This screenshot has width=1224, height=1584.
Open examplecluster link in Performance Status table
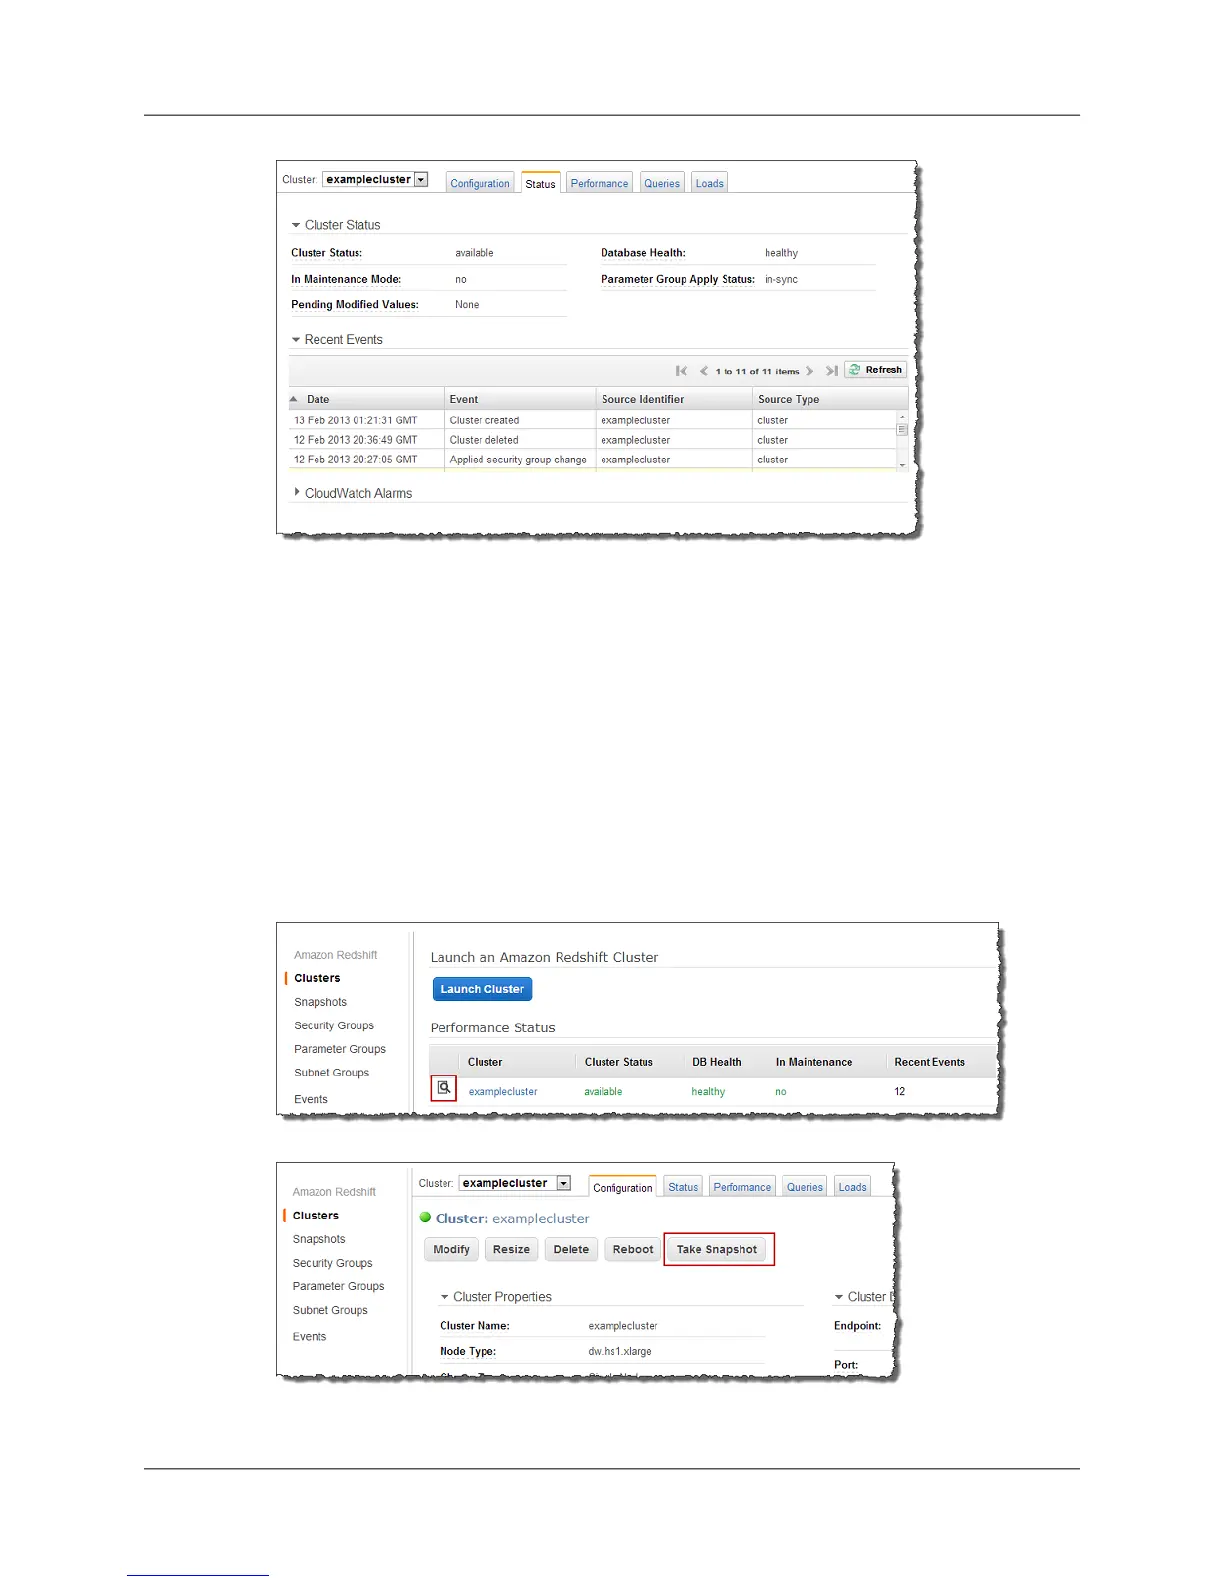click(503, 1091)
